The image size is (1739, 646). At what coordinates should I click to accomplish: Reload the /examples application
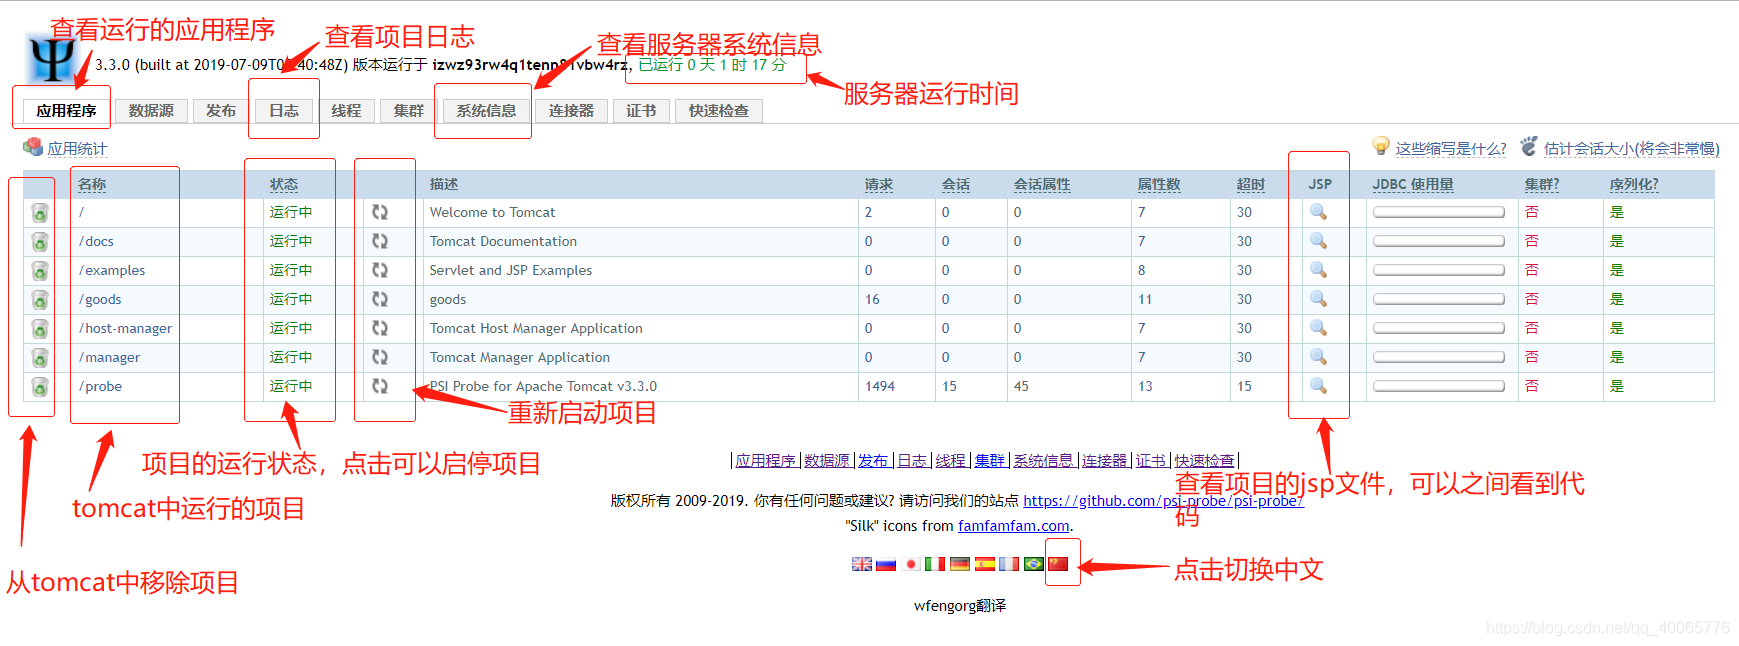pos(380,270)
